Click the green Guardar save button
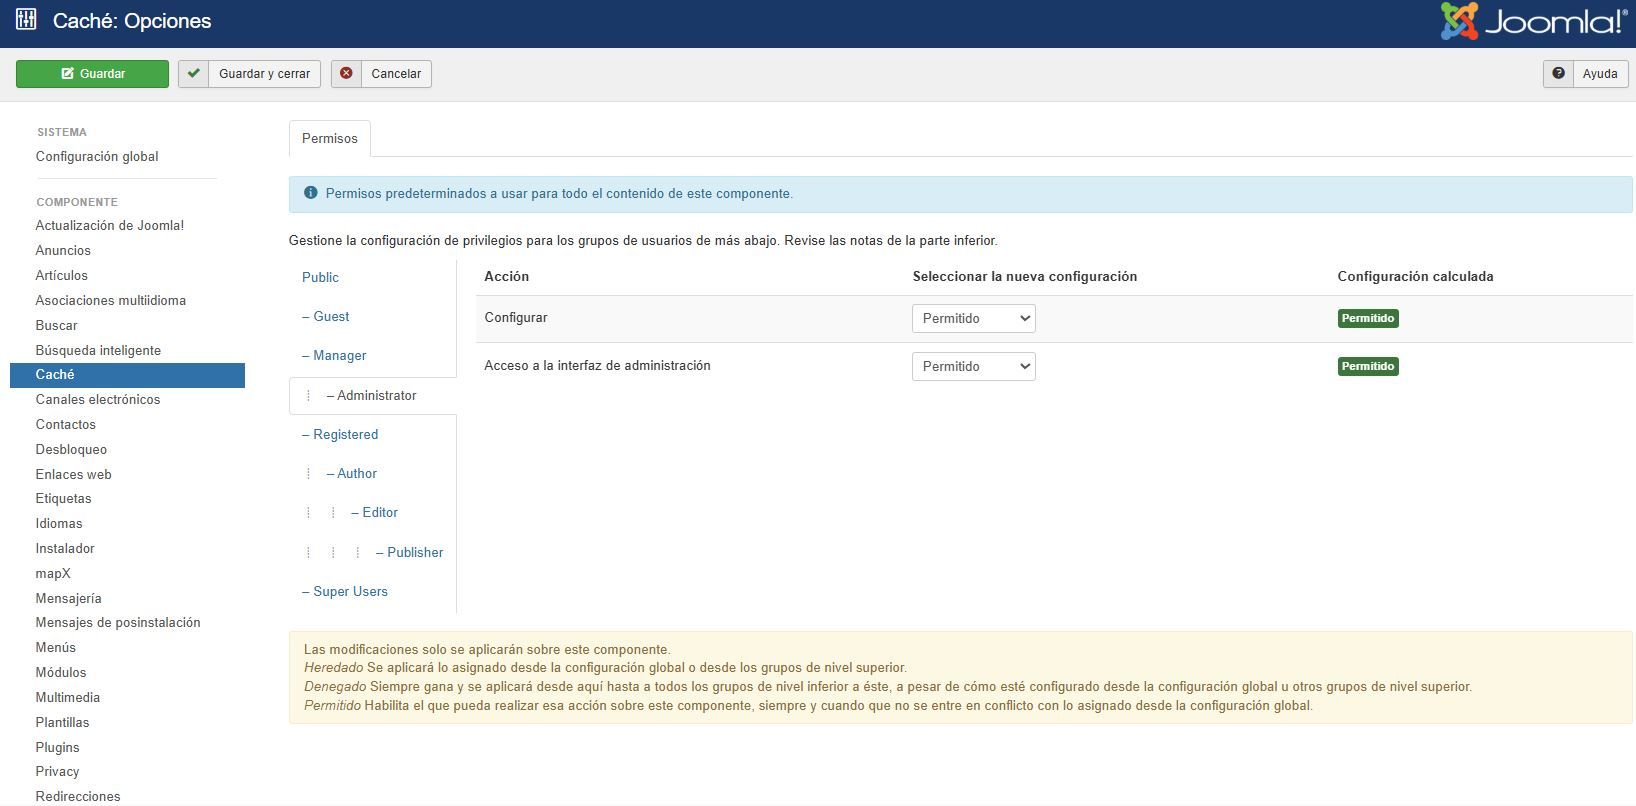Image resolution: width=1636 pixels, height=806 pixels. click(92, 74)
